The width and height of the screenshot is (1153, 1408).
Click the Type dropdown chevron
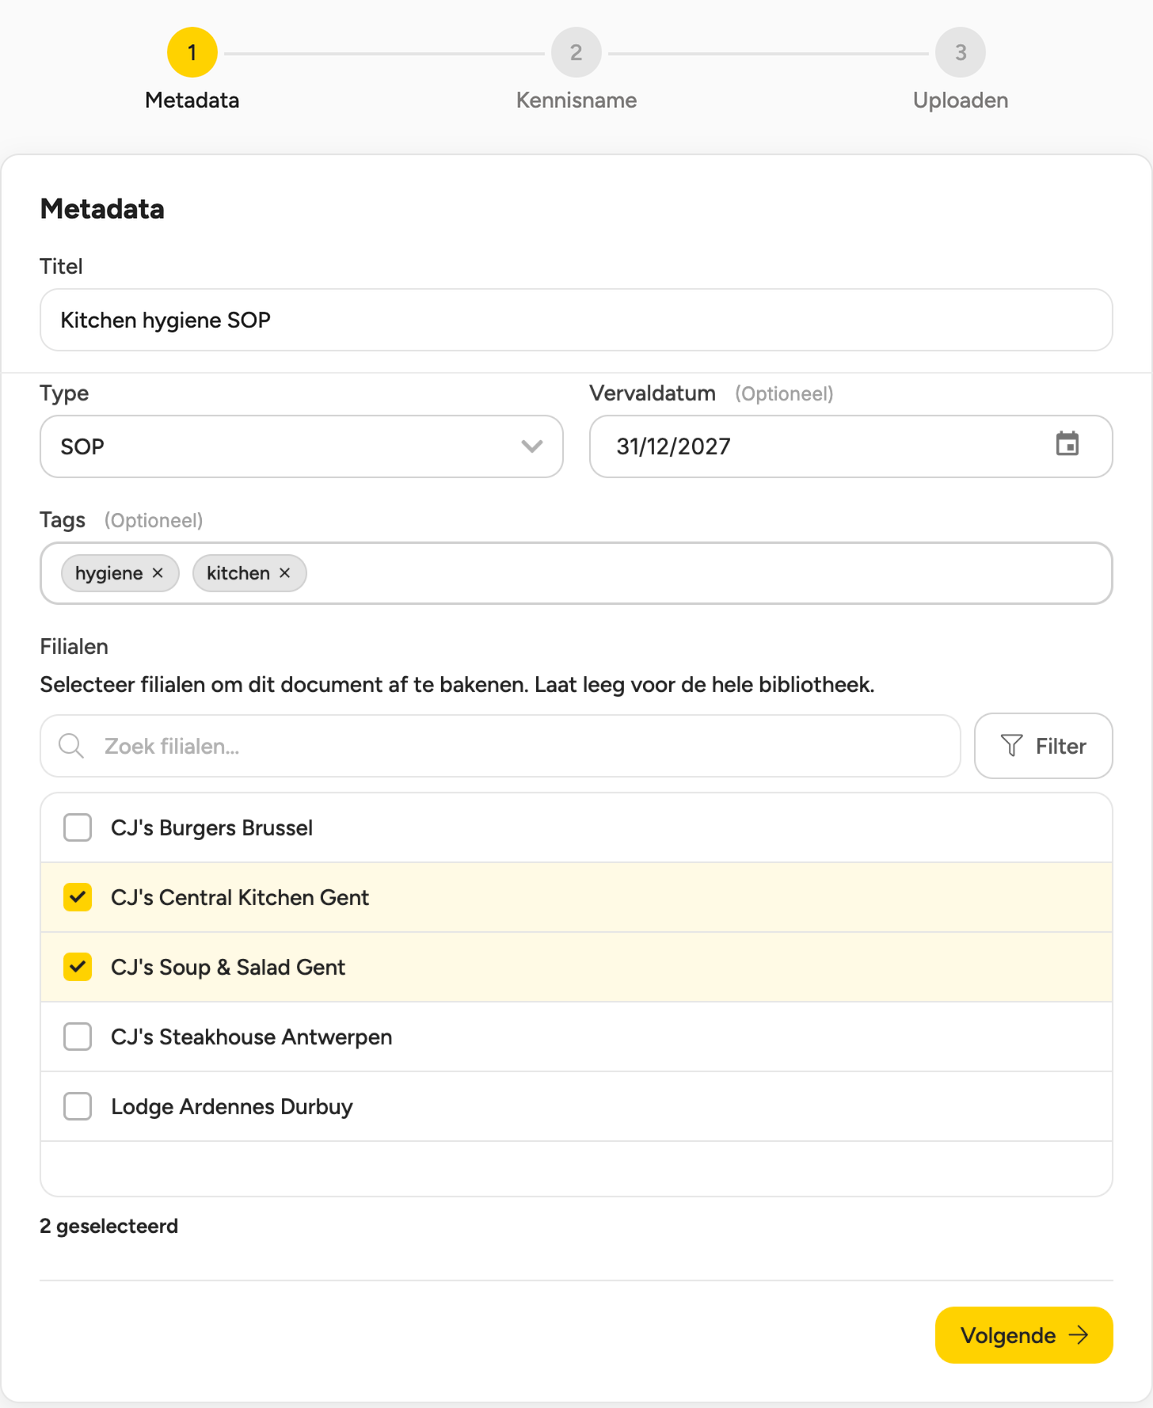point(532,446)
